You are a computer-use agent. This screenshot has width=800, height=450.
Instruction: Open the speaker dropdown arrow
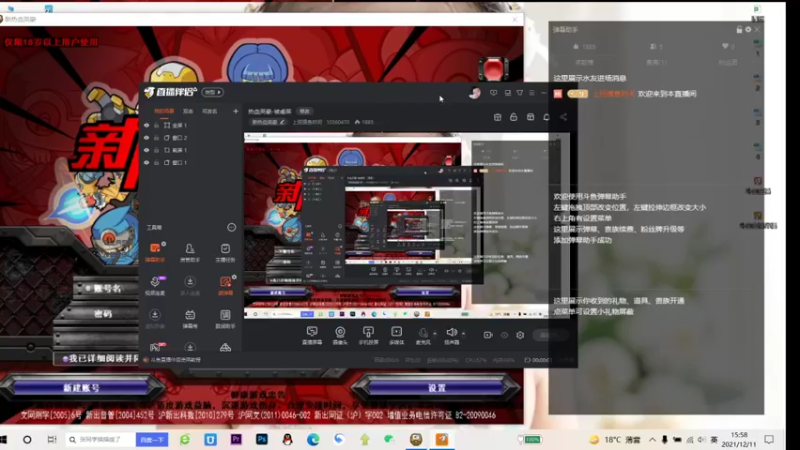pyautogui.click(x=463, y=334)
